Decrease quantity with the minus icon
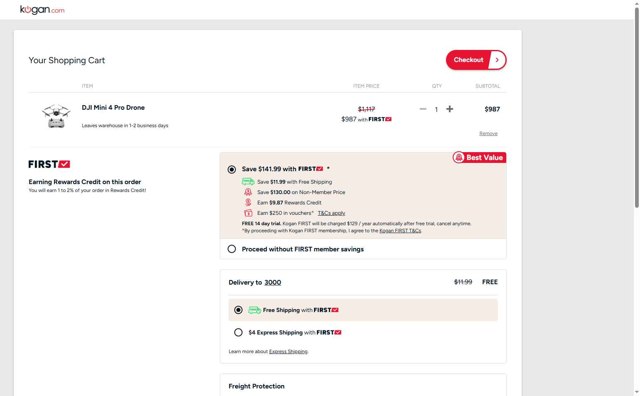Screen dimensions: 640x396 point(423,109)
